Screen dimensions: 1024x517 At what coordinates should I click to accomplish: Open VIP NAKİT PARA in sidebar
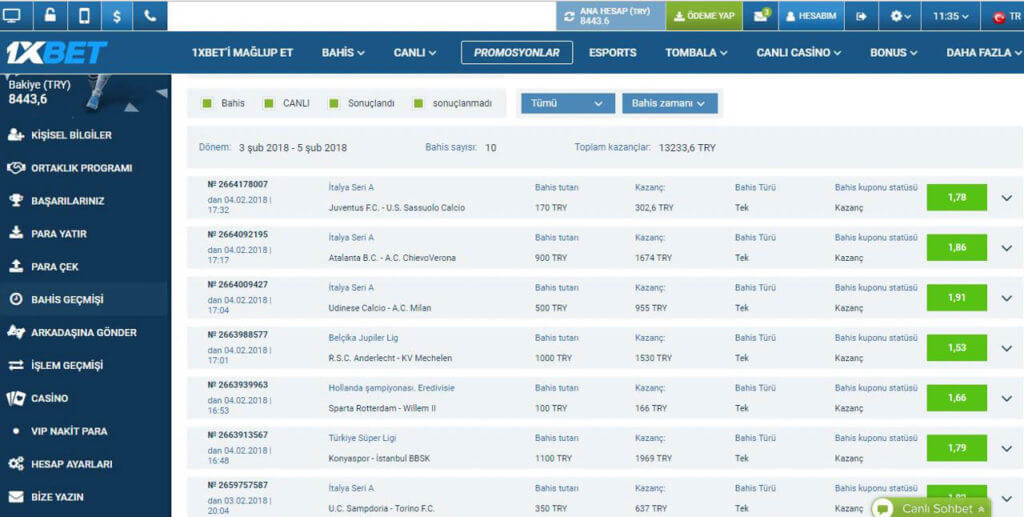pyautogui.click(x=69, y=431)
